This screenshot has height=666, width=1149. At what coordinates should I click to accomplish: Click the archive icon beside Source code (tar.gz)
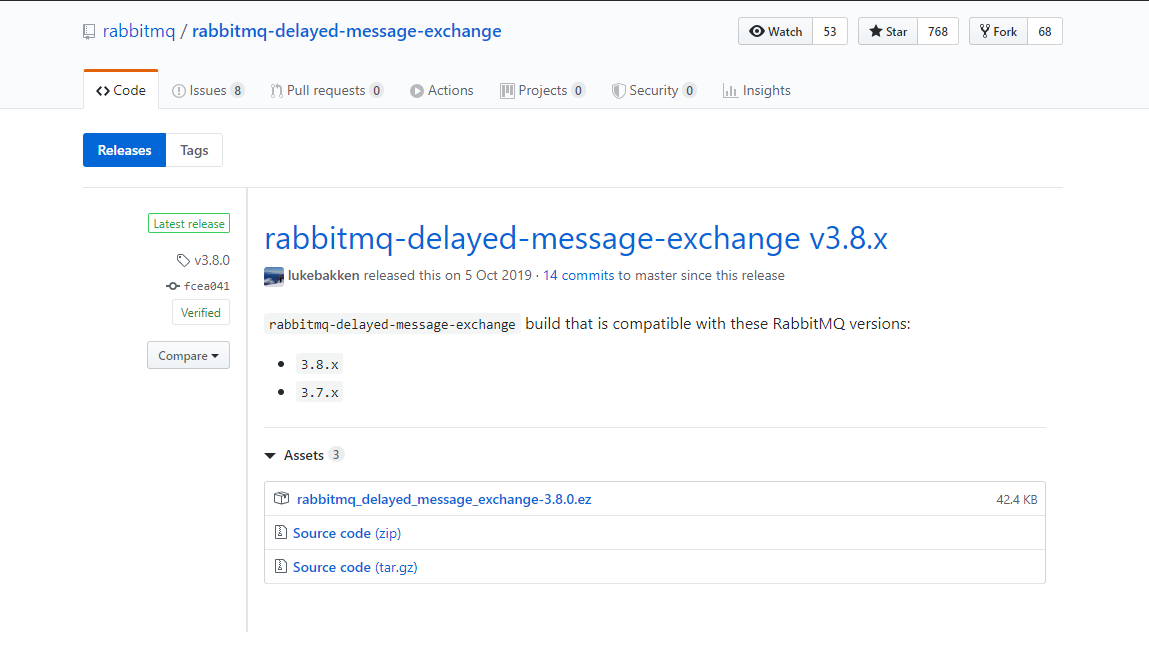281,567
